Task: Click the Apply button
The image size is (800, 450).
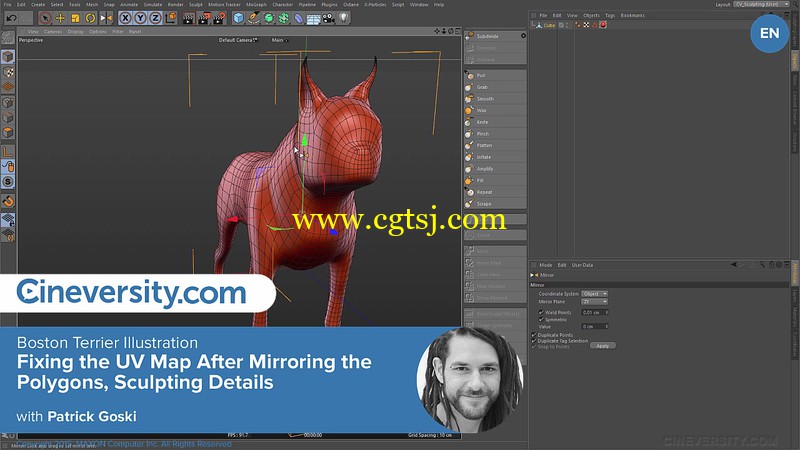Action: [x=603, y=346]
